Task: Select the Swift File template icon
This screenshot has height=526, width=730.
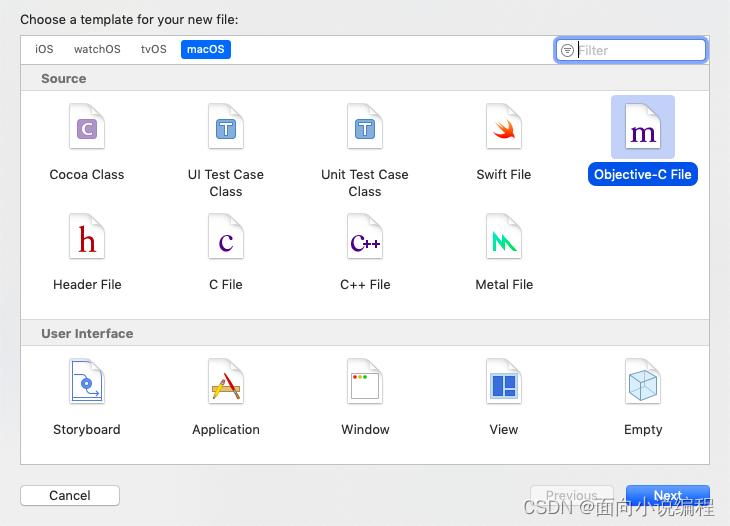Action: [504, 127]
